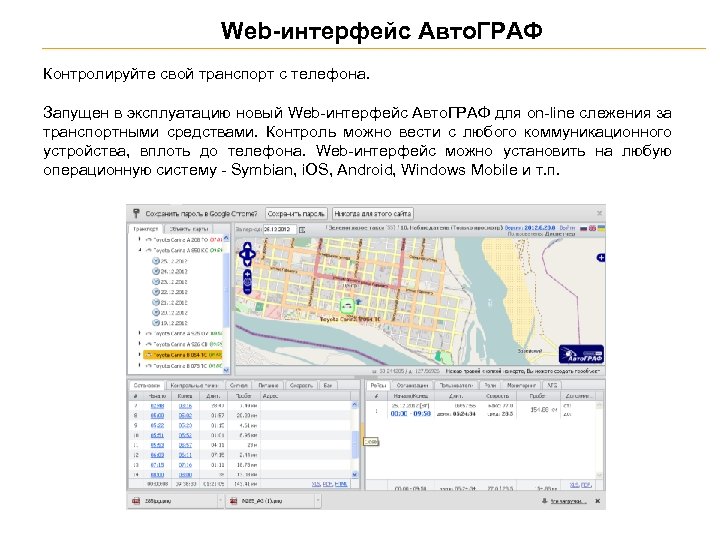Click the green car marker on the map
The height and width of the screenshot is (540, 720).
coord(348,305)
